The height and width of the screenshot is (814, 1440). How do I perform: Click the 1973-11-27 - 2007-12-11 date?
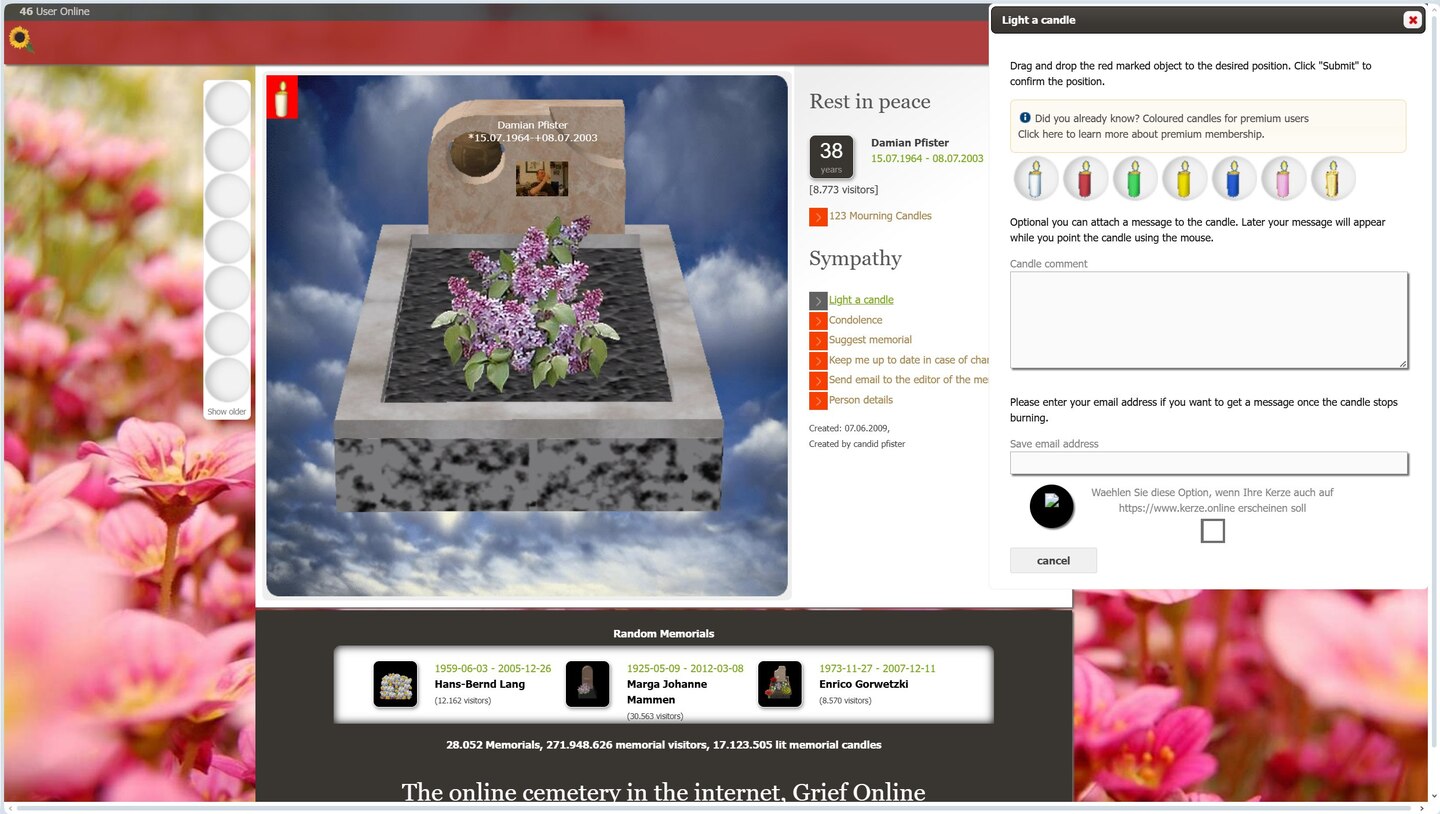tap(877, 668)
